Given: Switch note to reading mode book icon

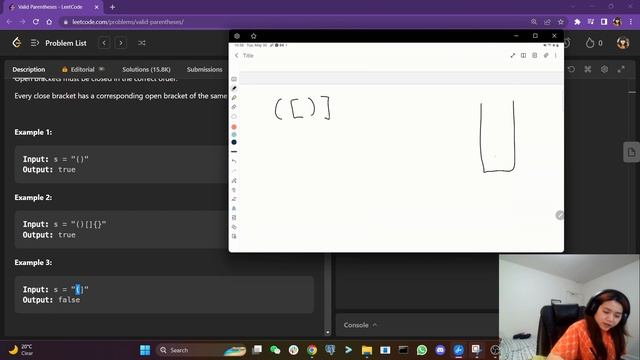Looking at the screenshot, I should tap(523, 56).
